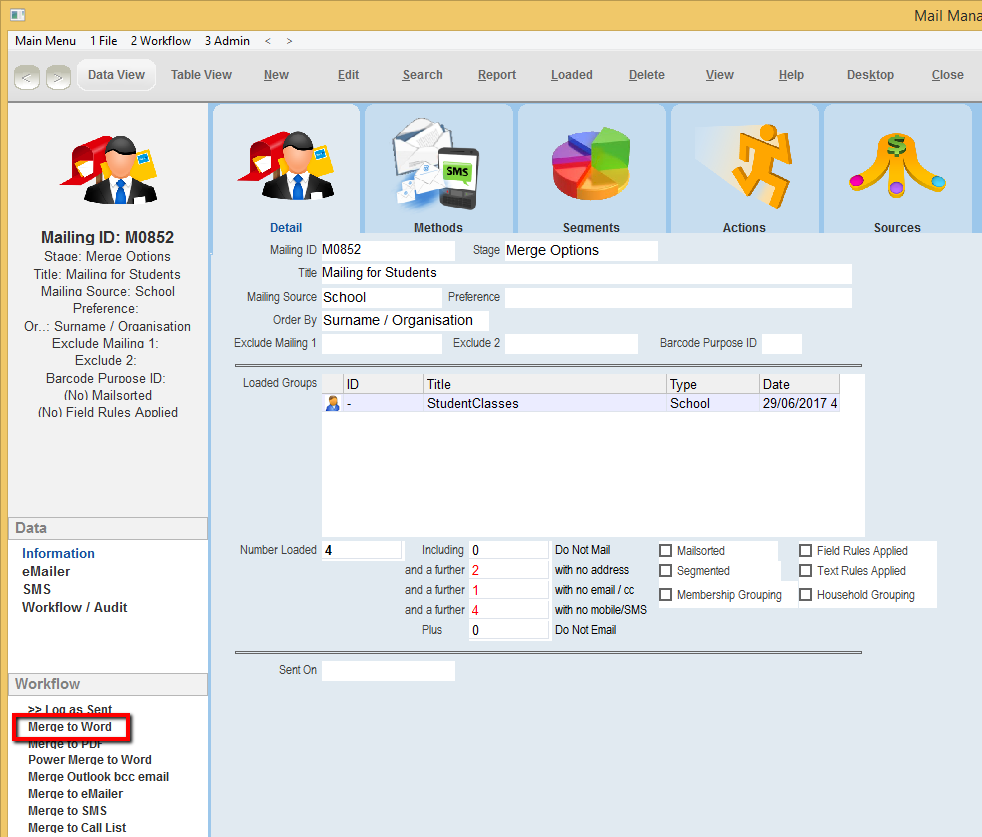Switch to Table View
Image resolution: width=982 pixels, height=837 pixels.
tap(201, 75)
